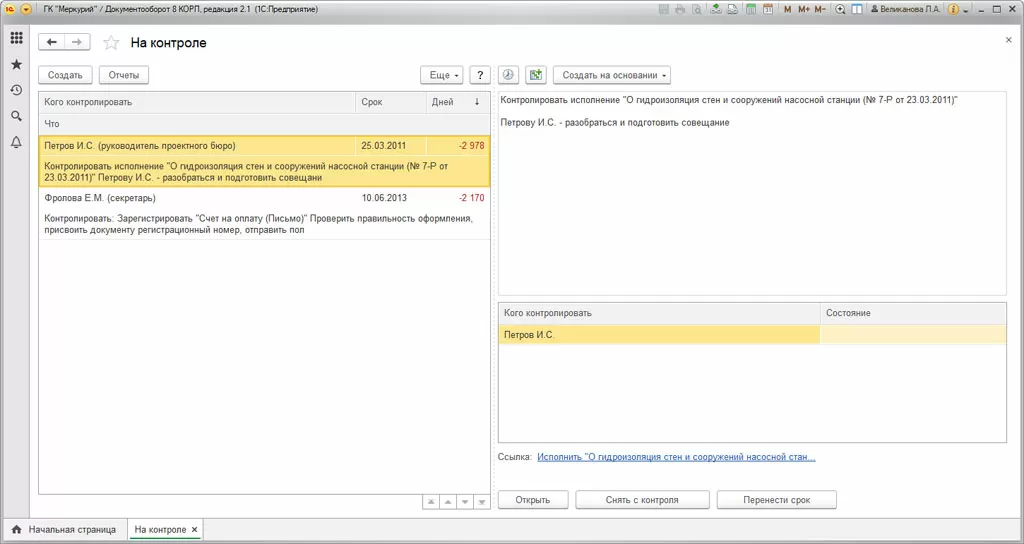This screenshot has width=1024, height=544.
Task: Sort by Дней column header
Action: pos(457,102)
